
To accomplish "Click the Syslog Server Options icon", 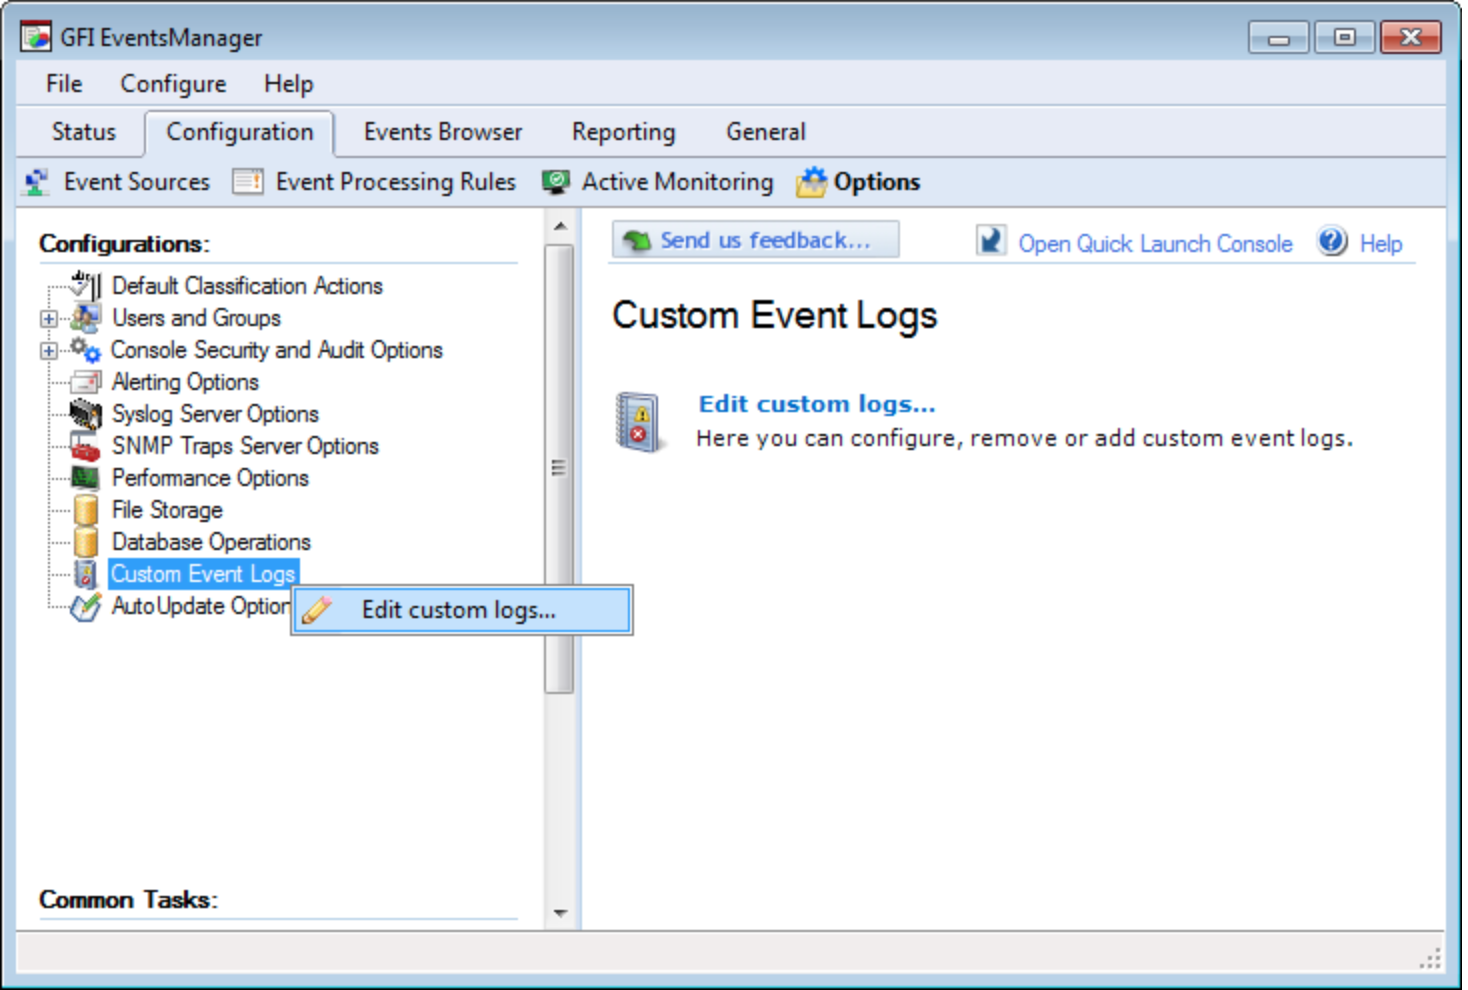I will click(x=86, y=414).
